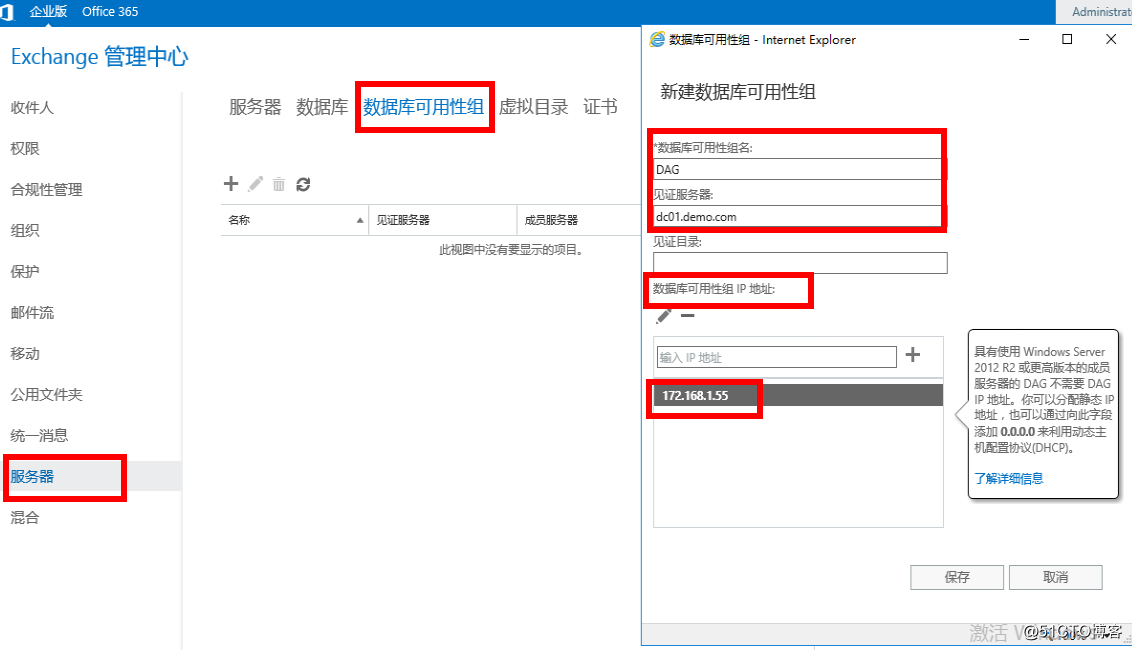Switch to the 虚拟目录 tab
The width and height of the screenshot is (1132, 650).
[x=534, y=107]
